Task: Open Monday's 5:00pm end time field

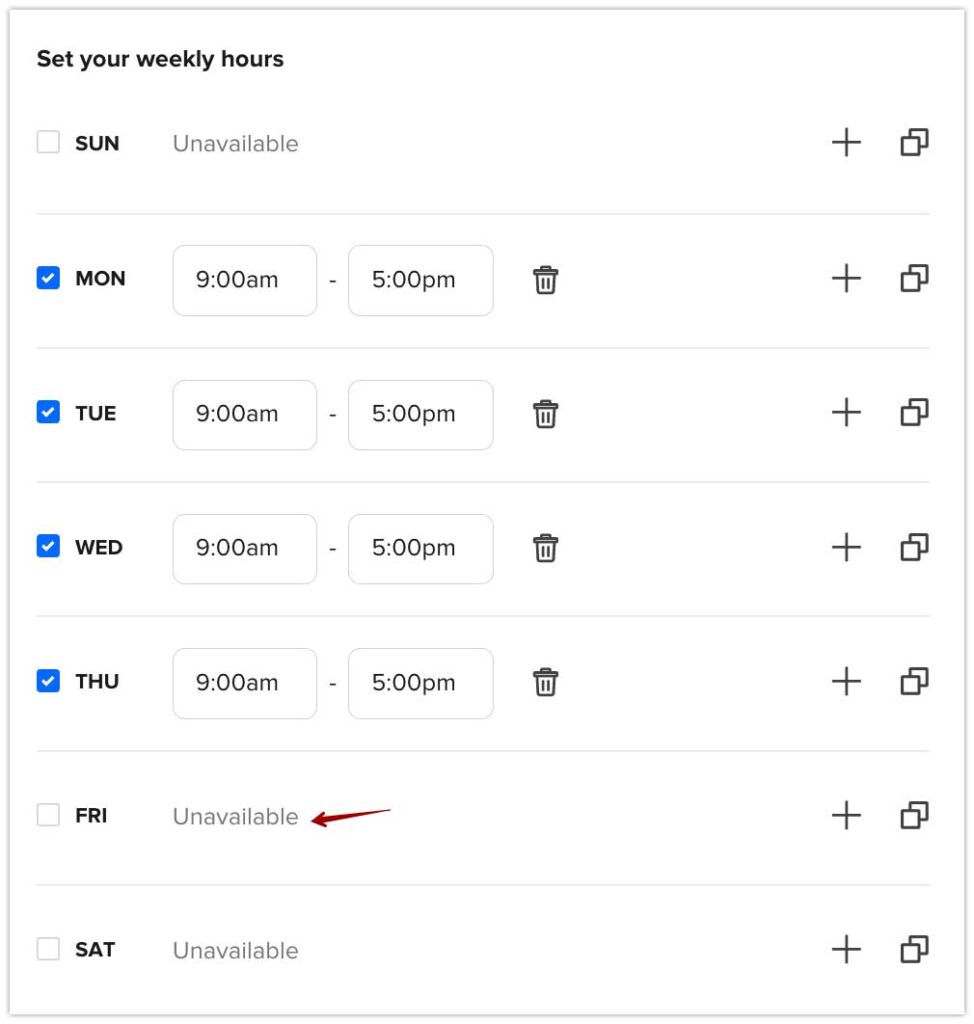Action: (421, 280)
